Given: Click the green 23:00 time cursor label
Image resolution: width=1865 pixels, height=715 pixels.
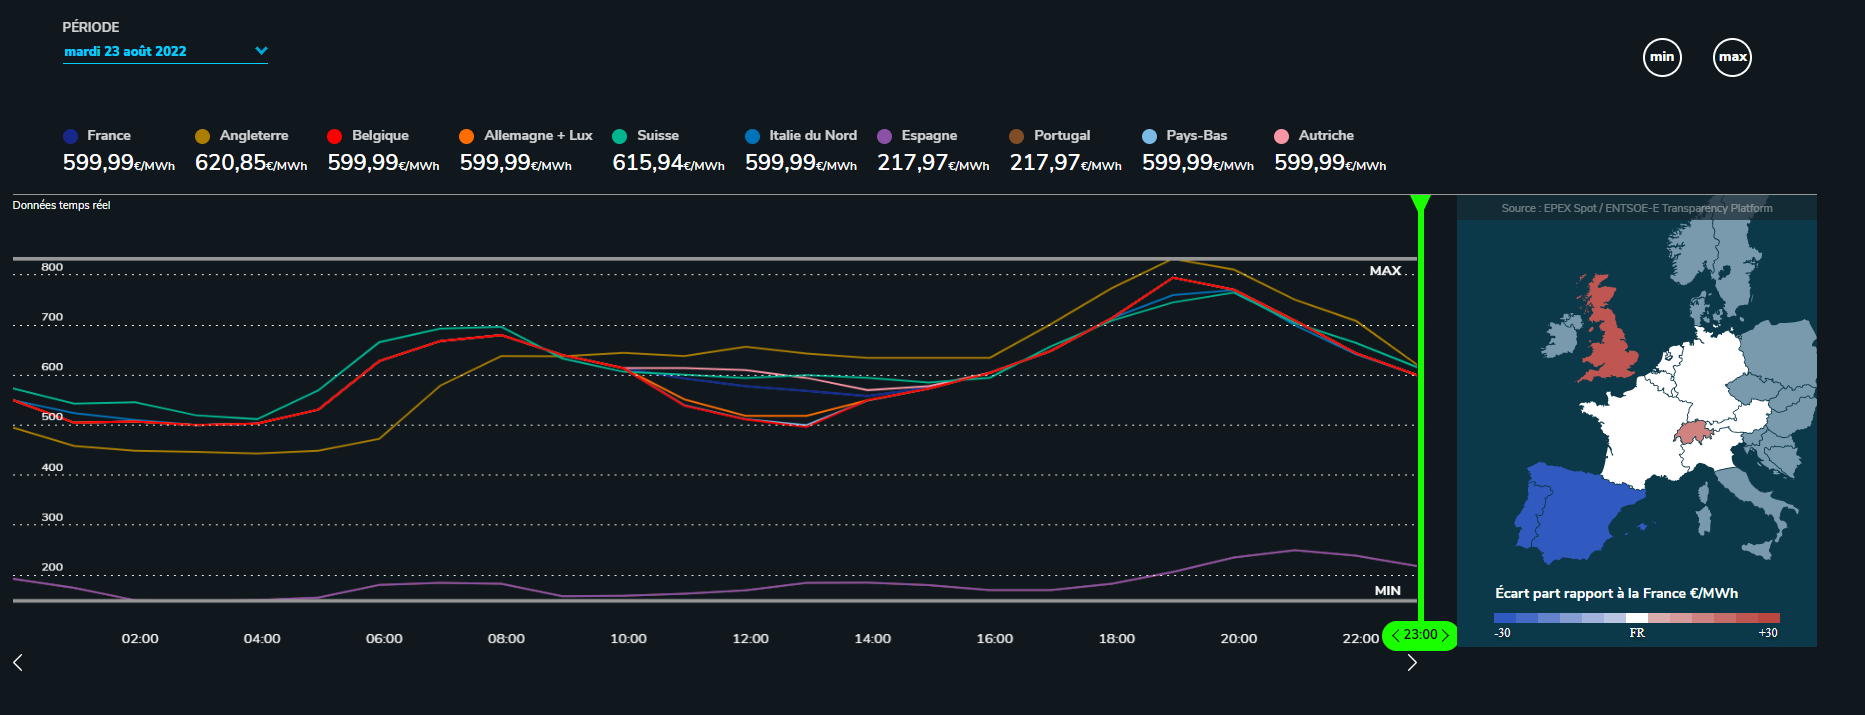Looking at the screenshot, I should pyautogui.click(x=1420, y=635).
